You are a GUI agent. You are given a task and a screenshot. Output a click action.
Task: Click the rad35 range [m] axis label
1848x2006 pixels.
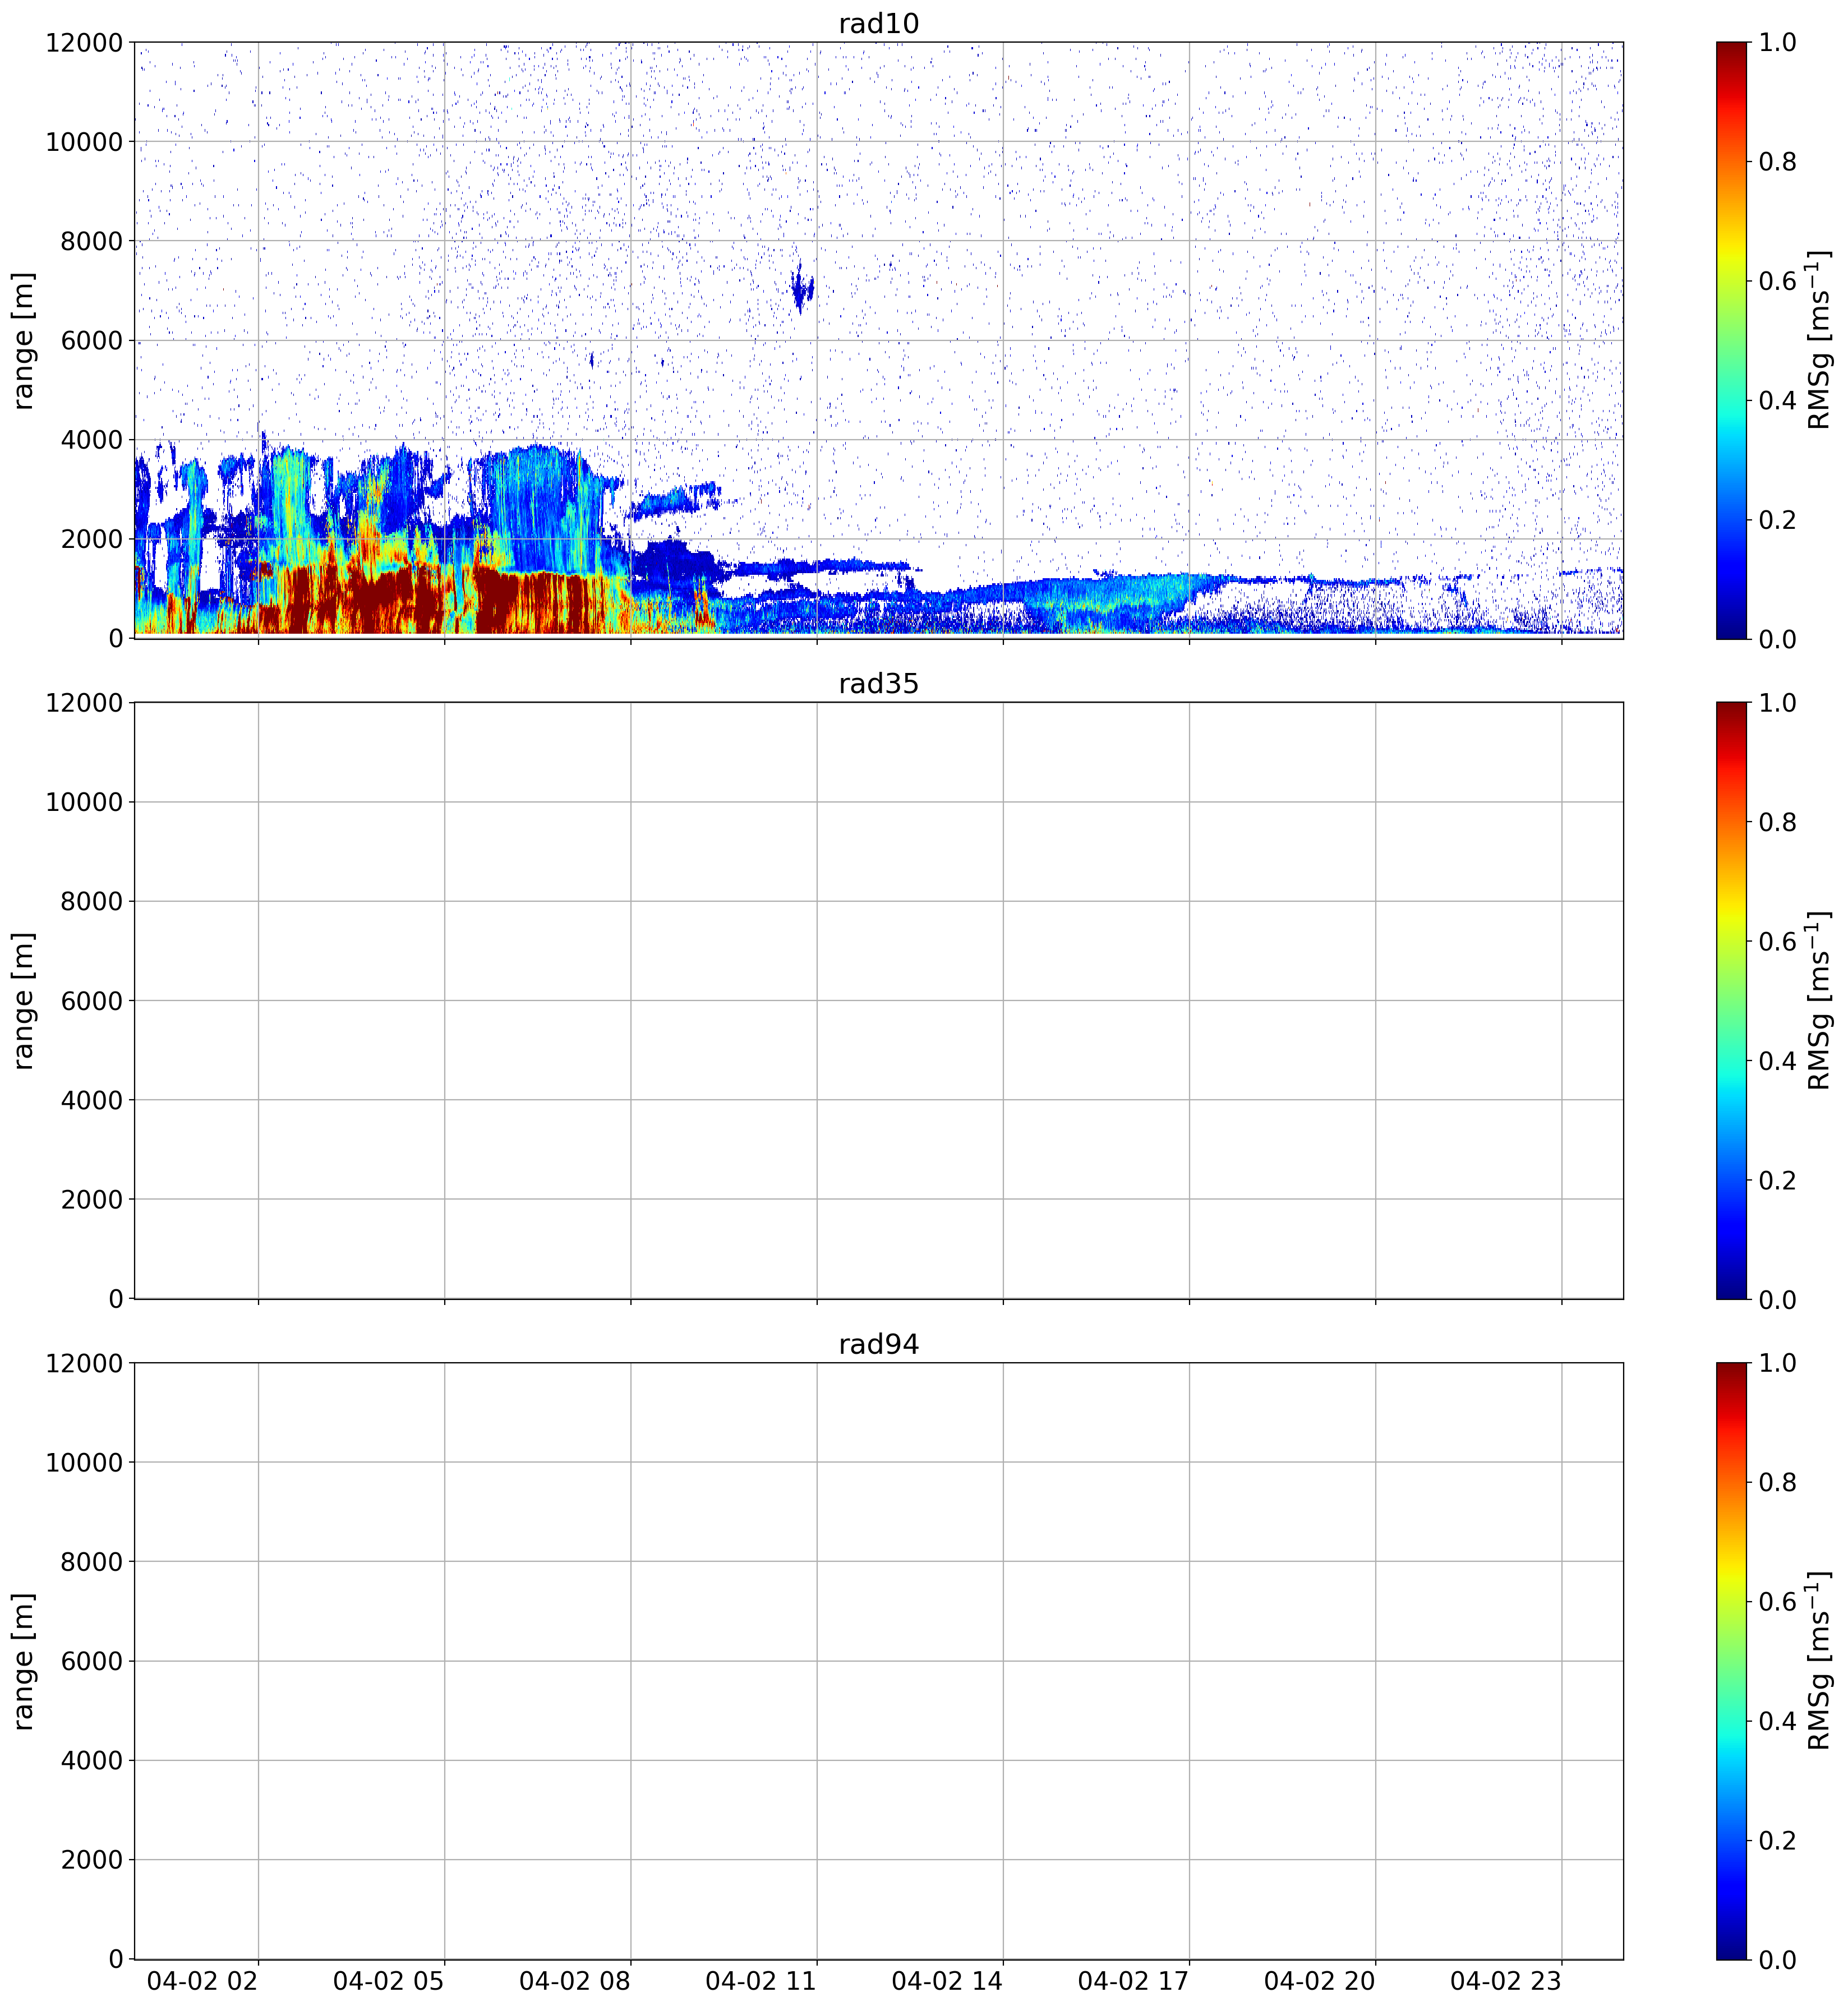(x=23, y=1000)
